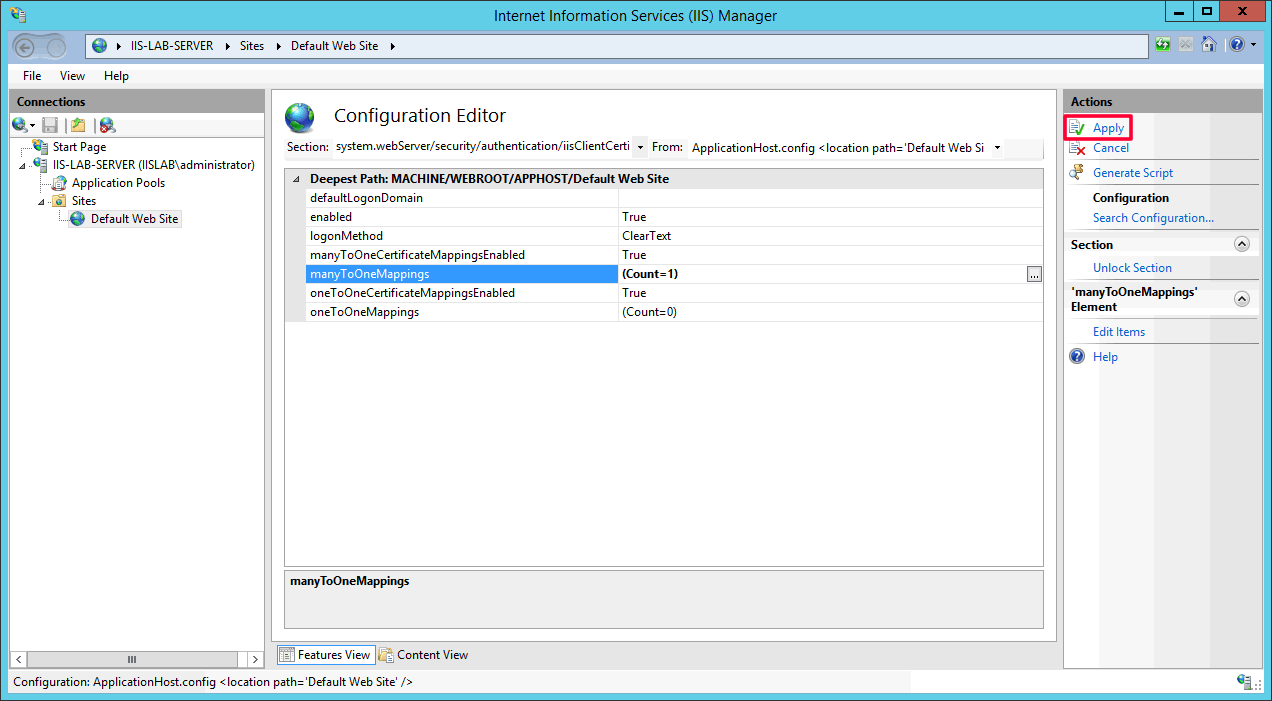Click the Unlock Section link
Screen dimensions: 1272x701
click(x=1132, y=268)
